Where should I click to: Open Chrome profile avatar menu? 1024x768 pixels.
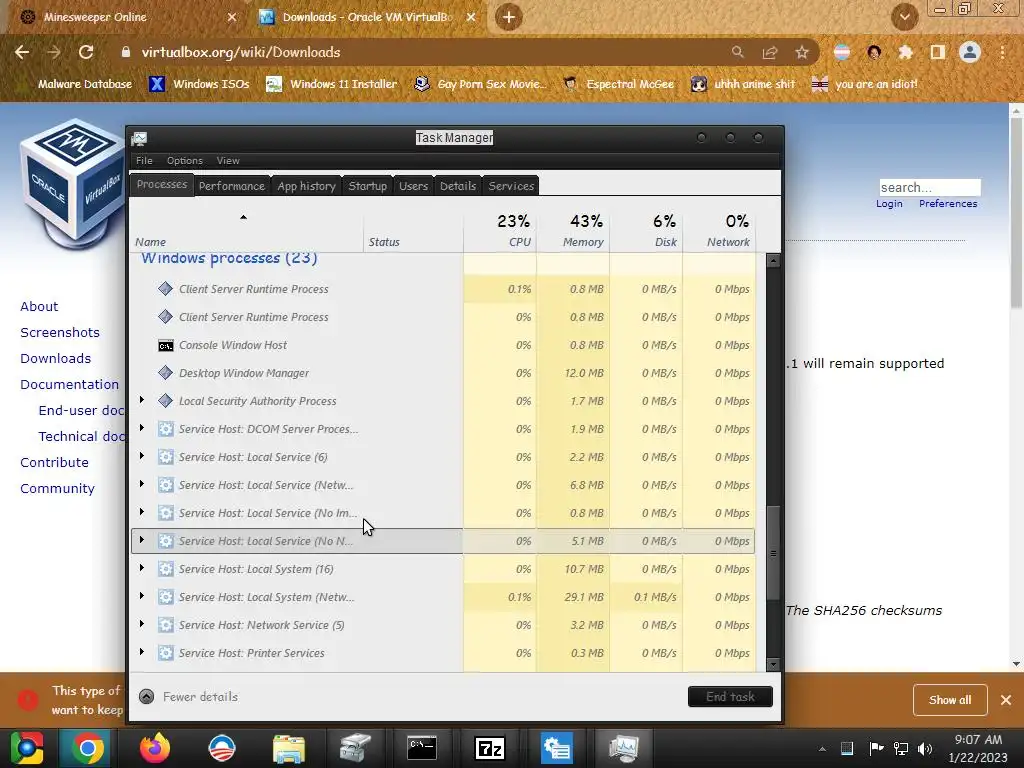click(x=970, y=52)
